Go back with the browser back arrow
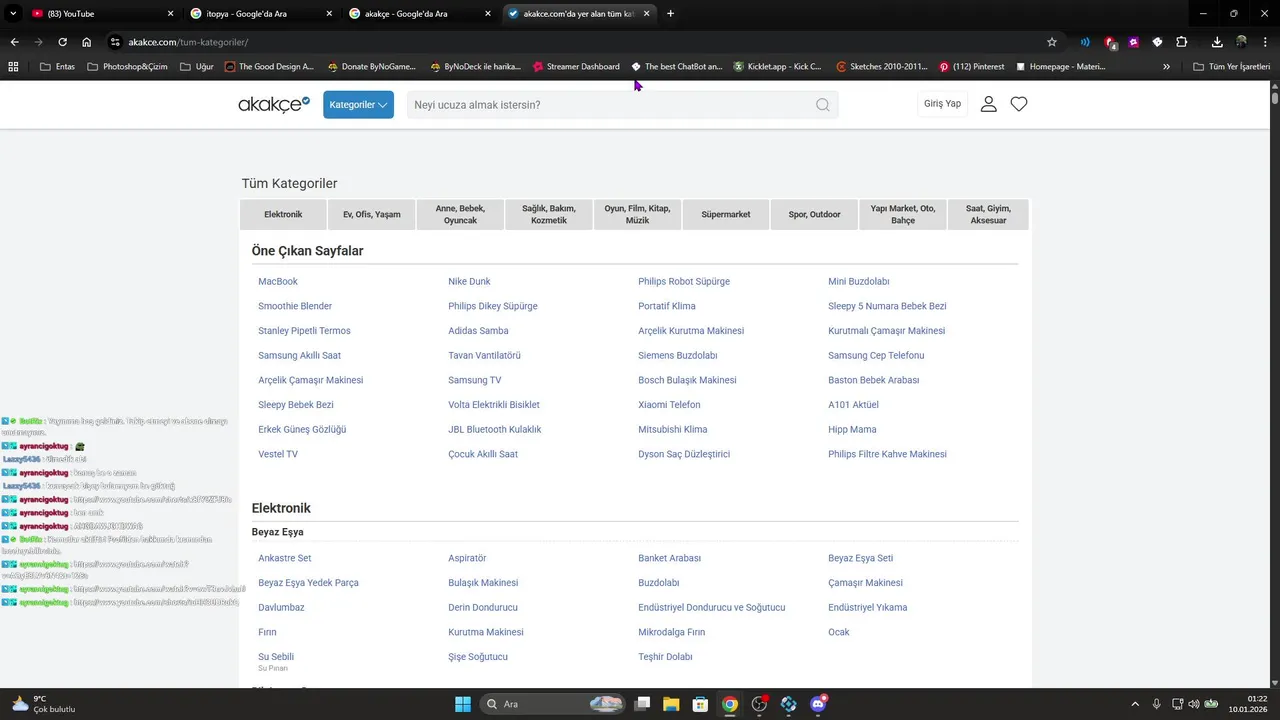1280x720 pixels. pos(14,42)
